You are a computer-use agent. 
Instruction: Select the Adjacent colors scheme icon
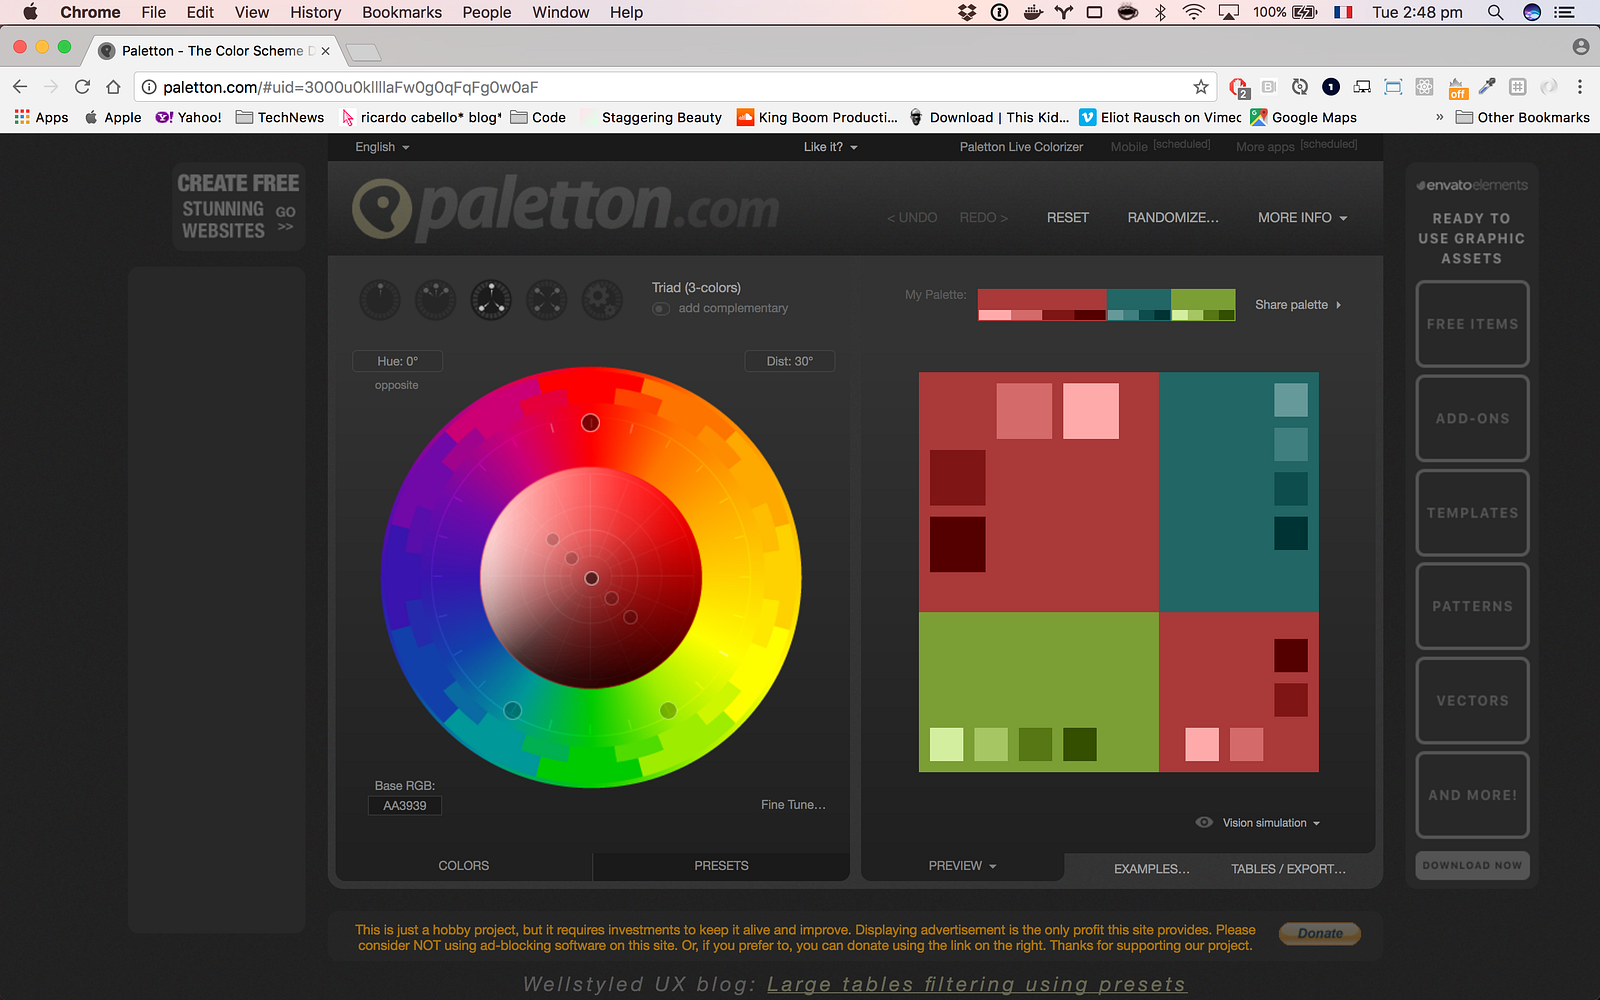tap(435, 300)
